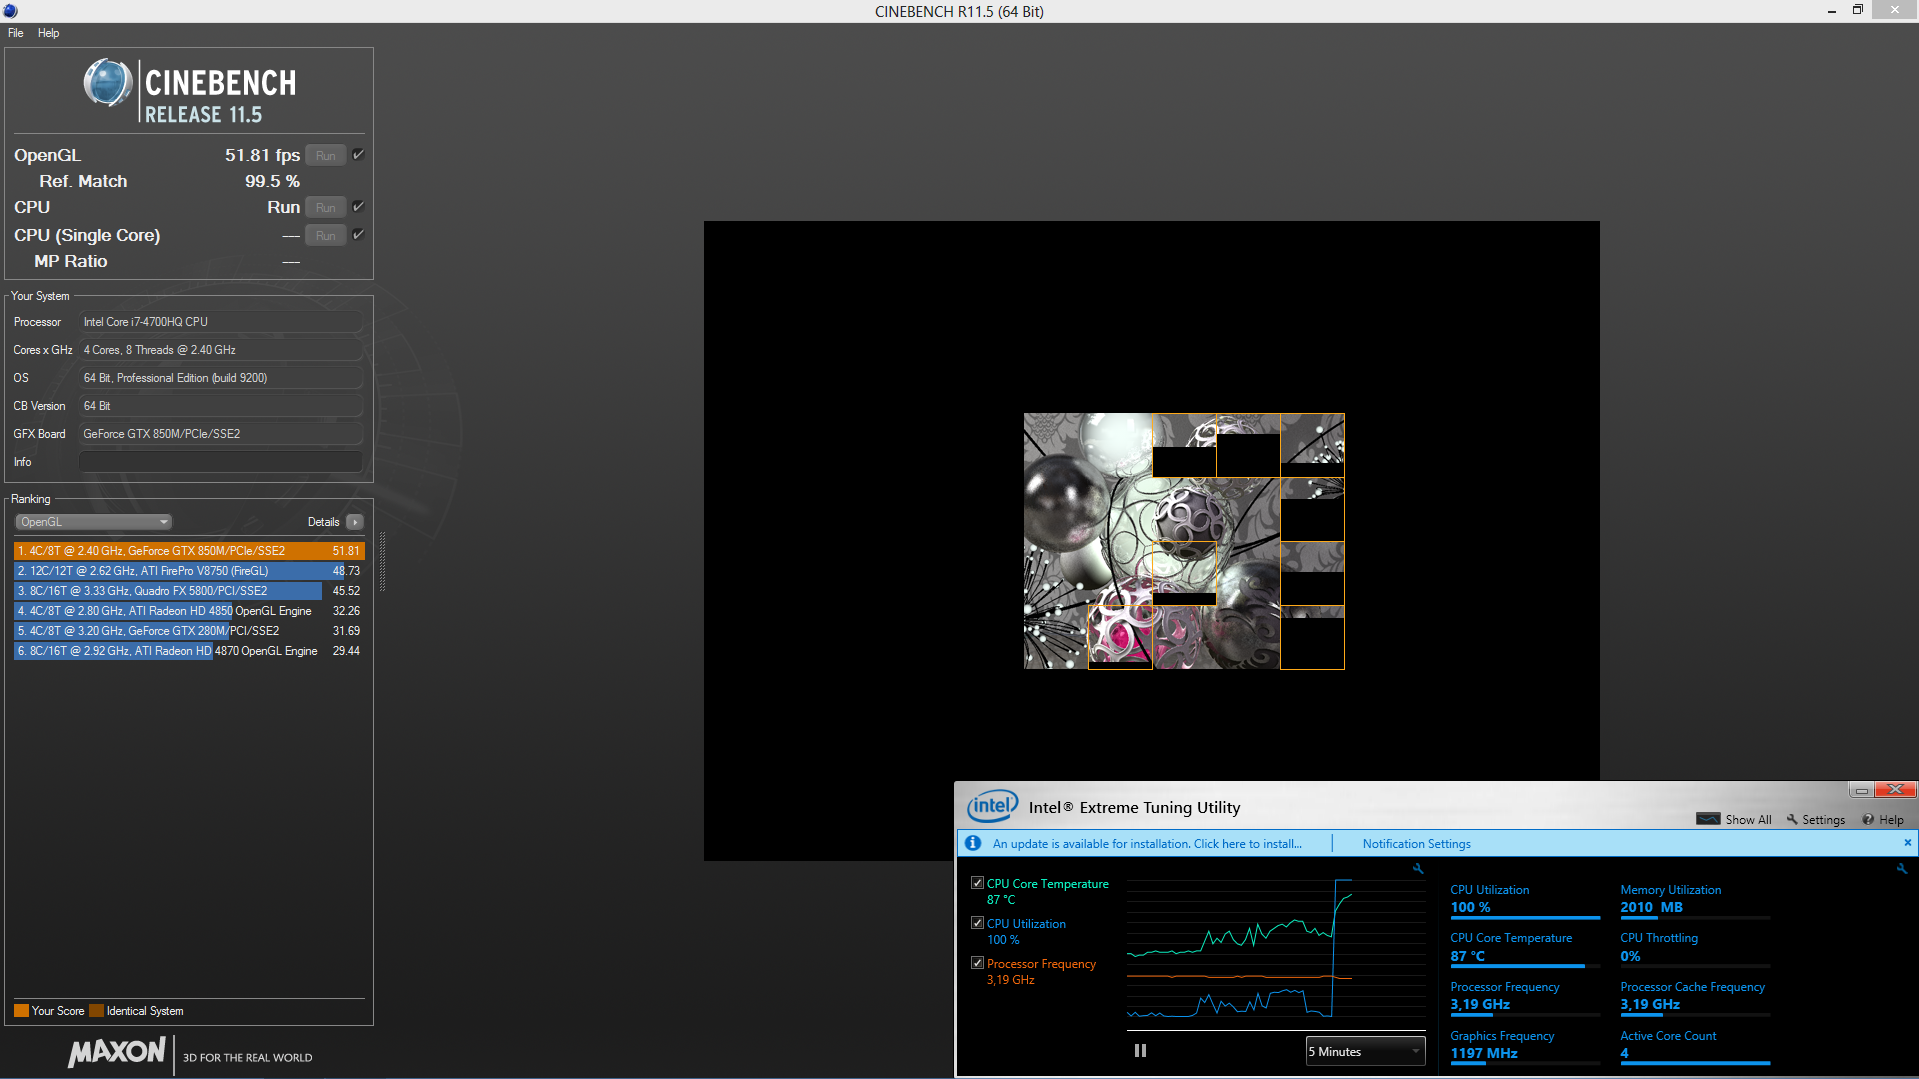Run the CPU (Single Core) benchmark

[x=325, y=235]
